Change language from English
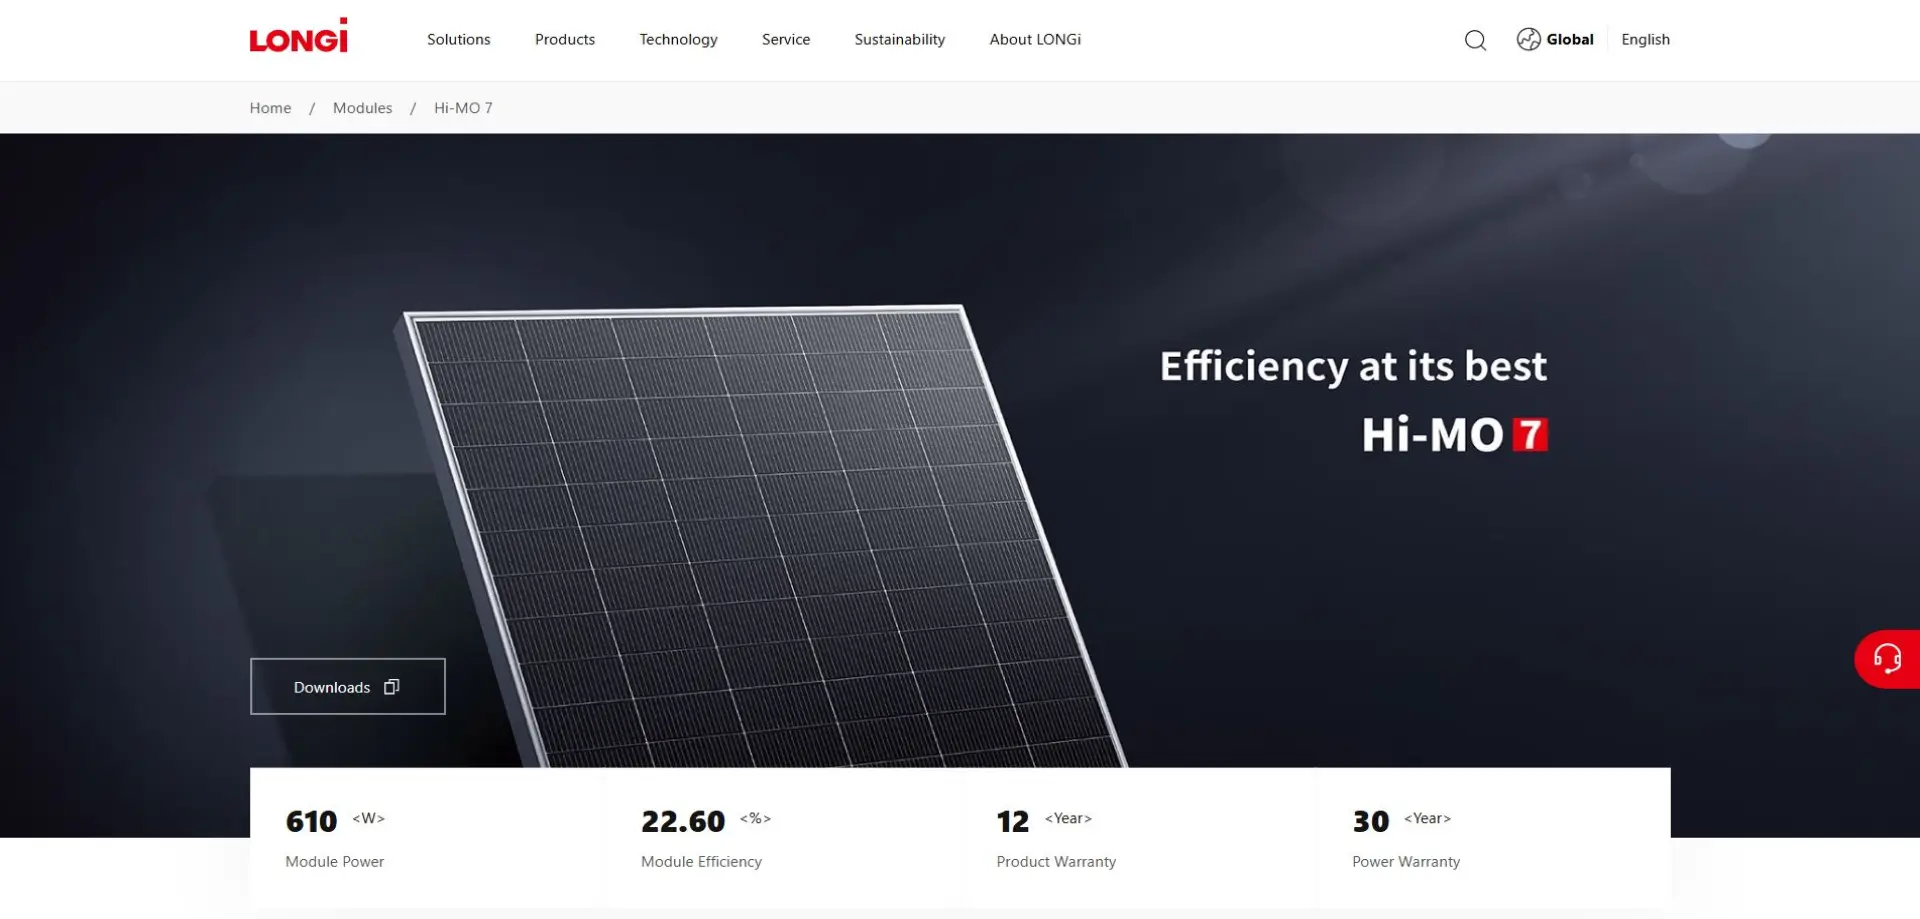The height and width of the screenshot is (919, 1920). (x=1645, y=39)
